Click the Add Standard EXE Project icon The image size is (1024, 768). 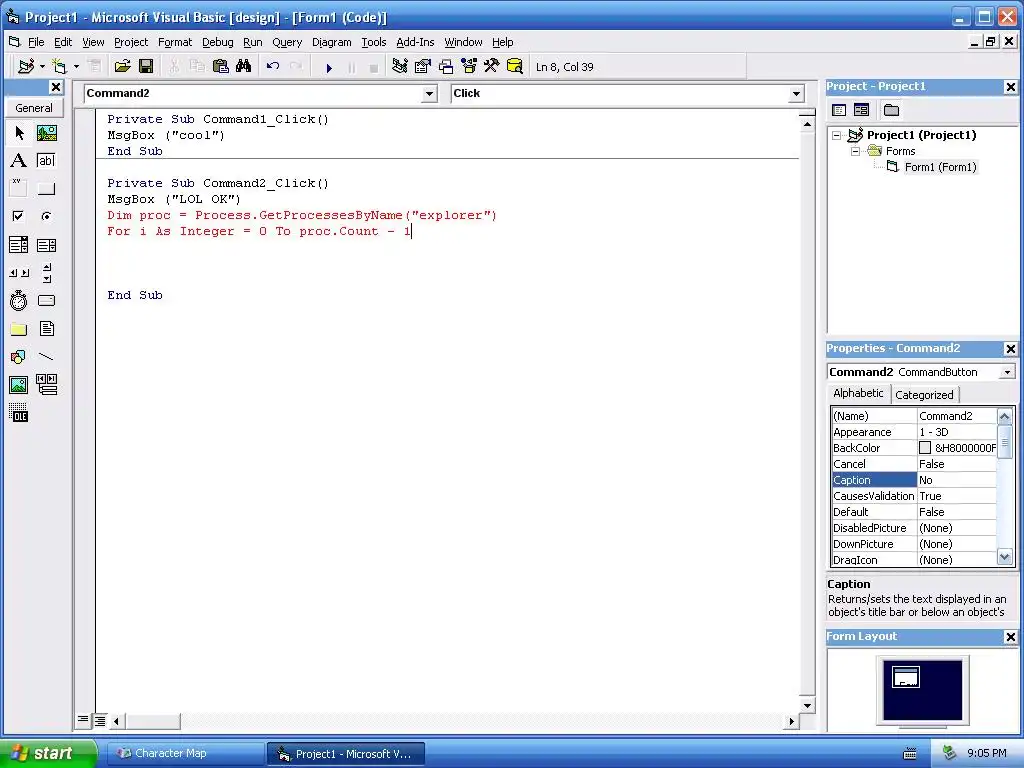(x=27, y=66)
